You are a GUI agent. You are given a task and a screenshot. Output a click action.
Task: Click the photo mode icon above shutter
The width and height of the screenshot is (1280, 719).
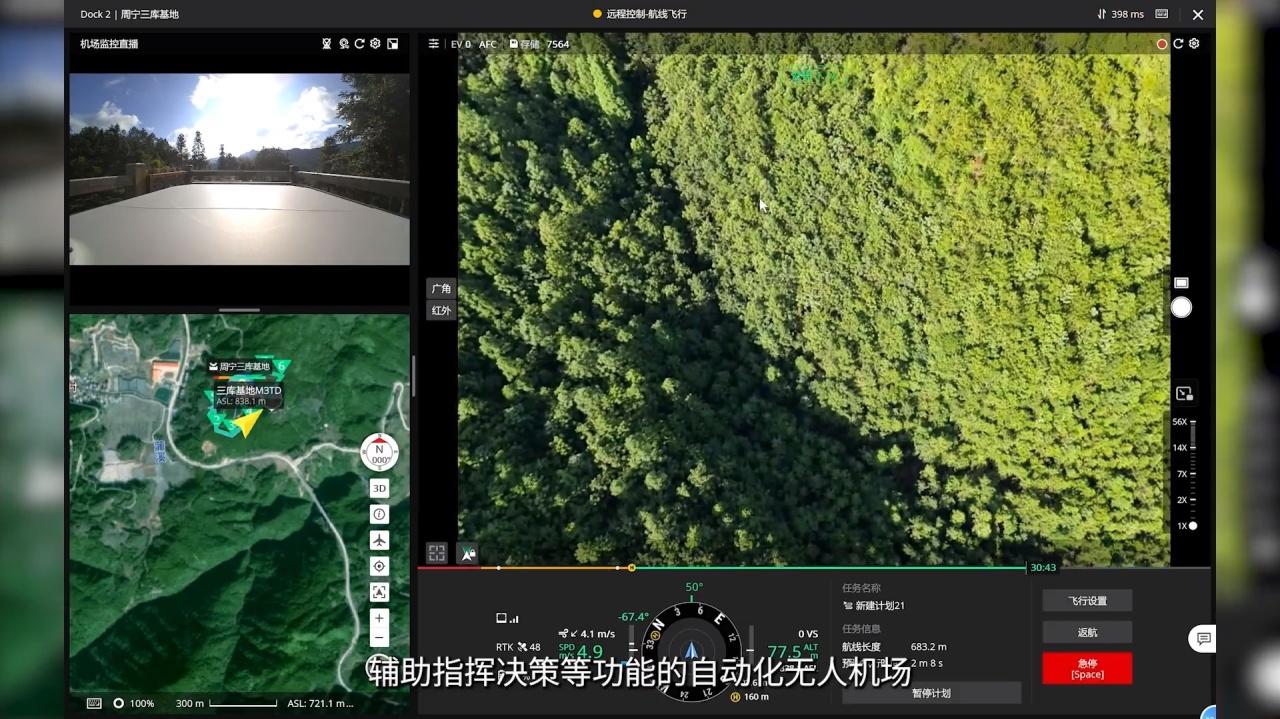[1181, 283]
